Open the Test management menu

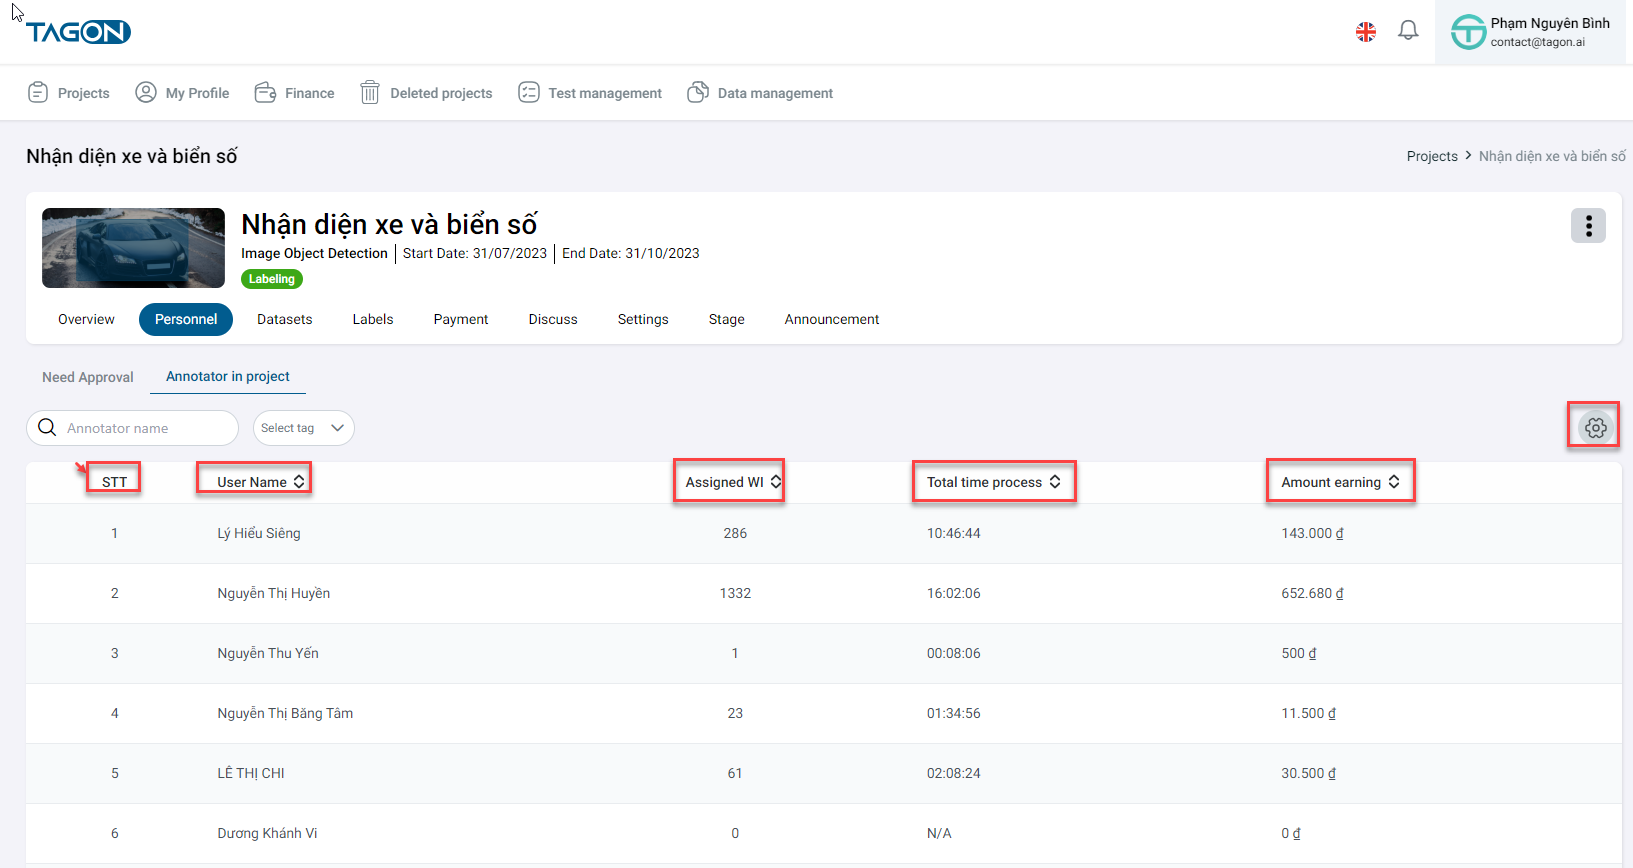590,93
